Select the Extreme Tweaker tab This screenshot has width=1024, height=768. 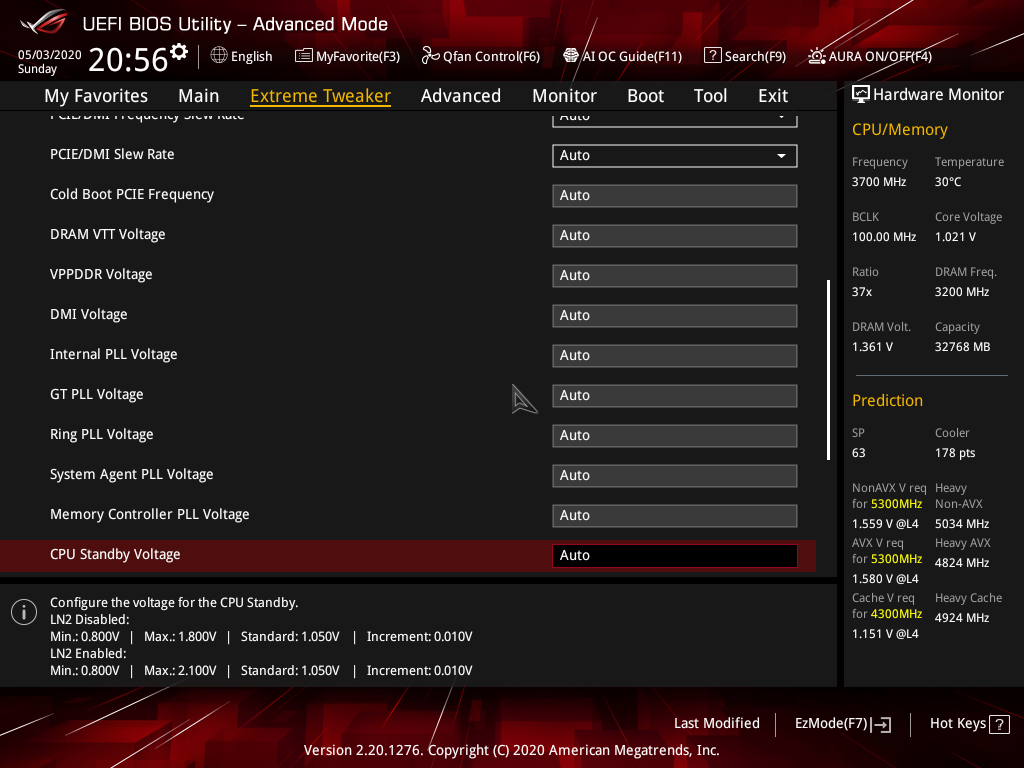[x=321, y=96]
